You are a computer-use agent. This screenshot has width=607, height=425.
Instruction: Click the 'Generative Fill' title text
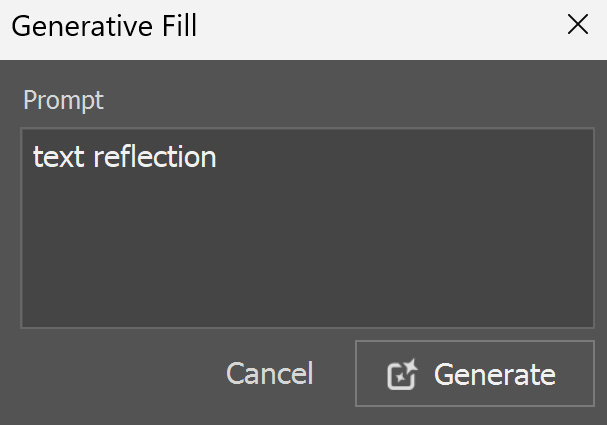105,26
